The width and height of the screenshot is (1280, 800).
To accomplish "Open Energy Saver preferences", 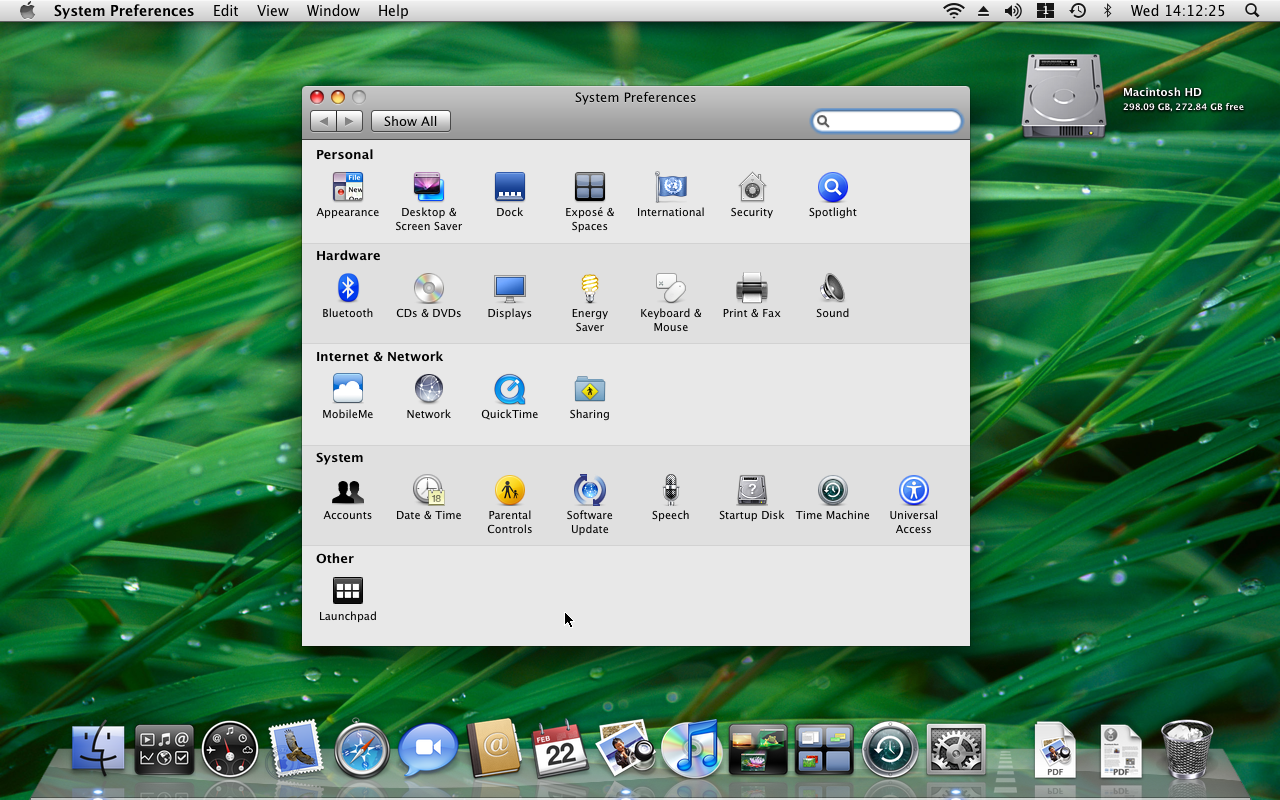I will pyautogui.click(x=589, y=289).
